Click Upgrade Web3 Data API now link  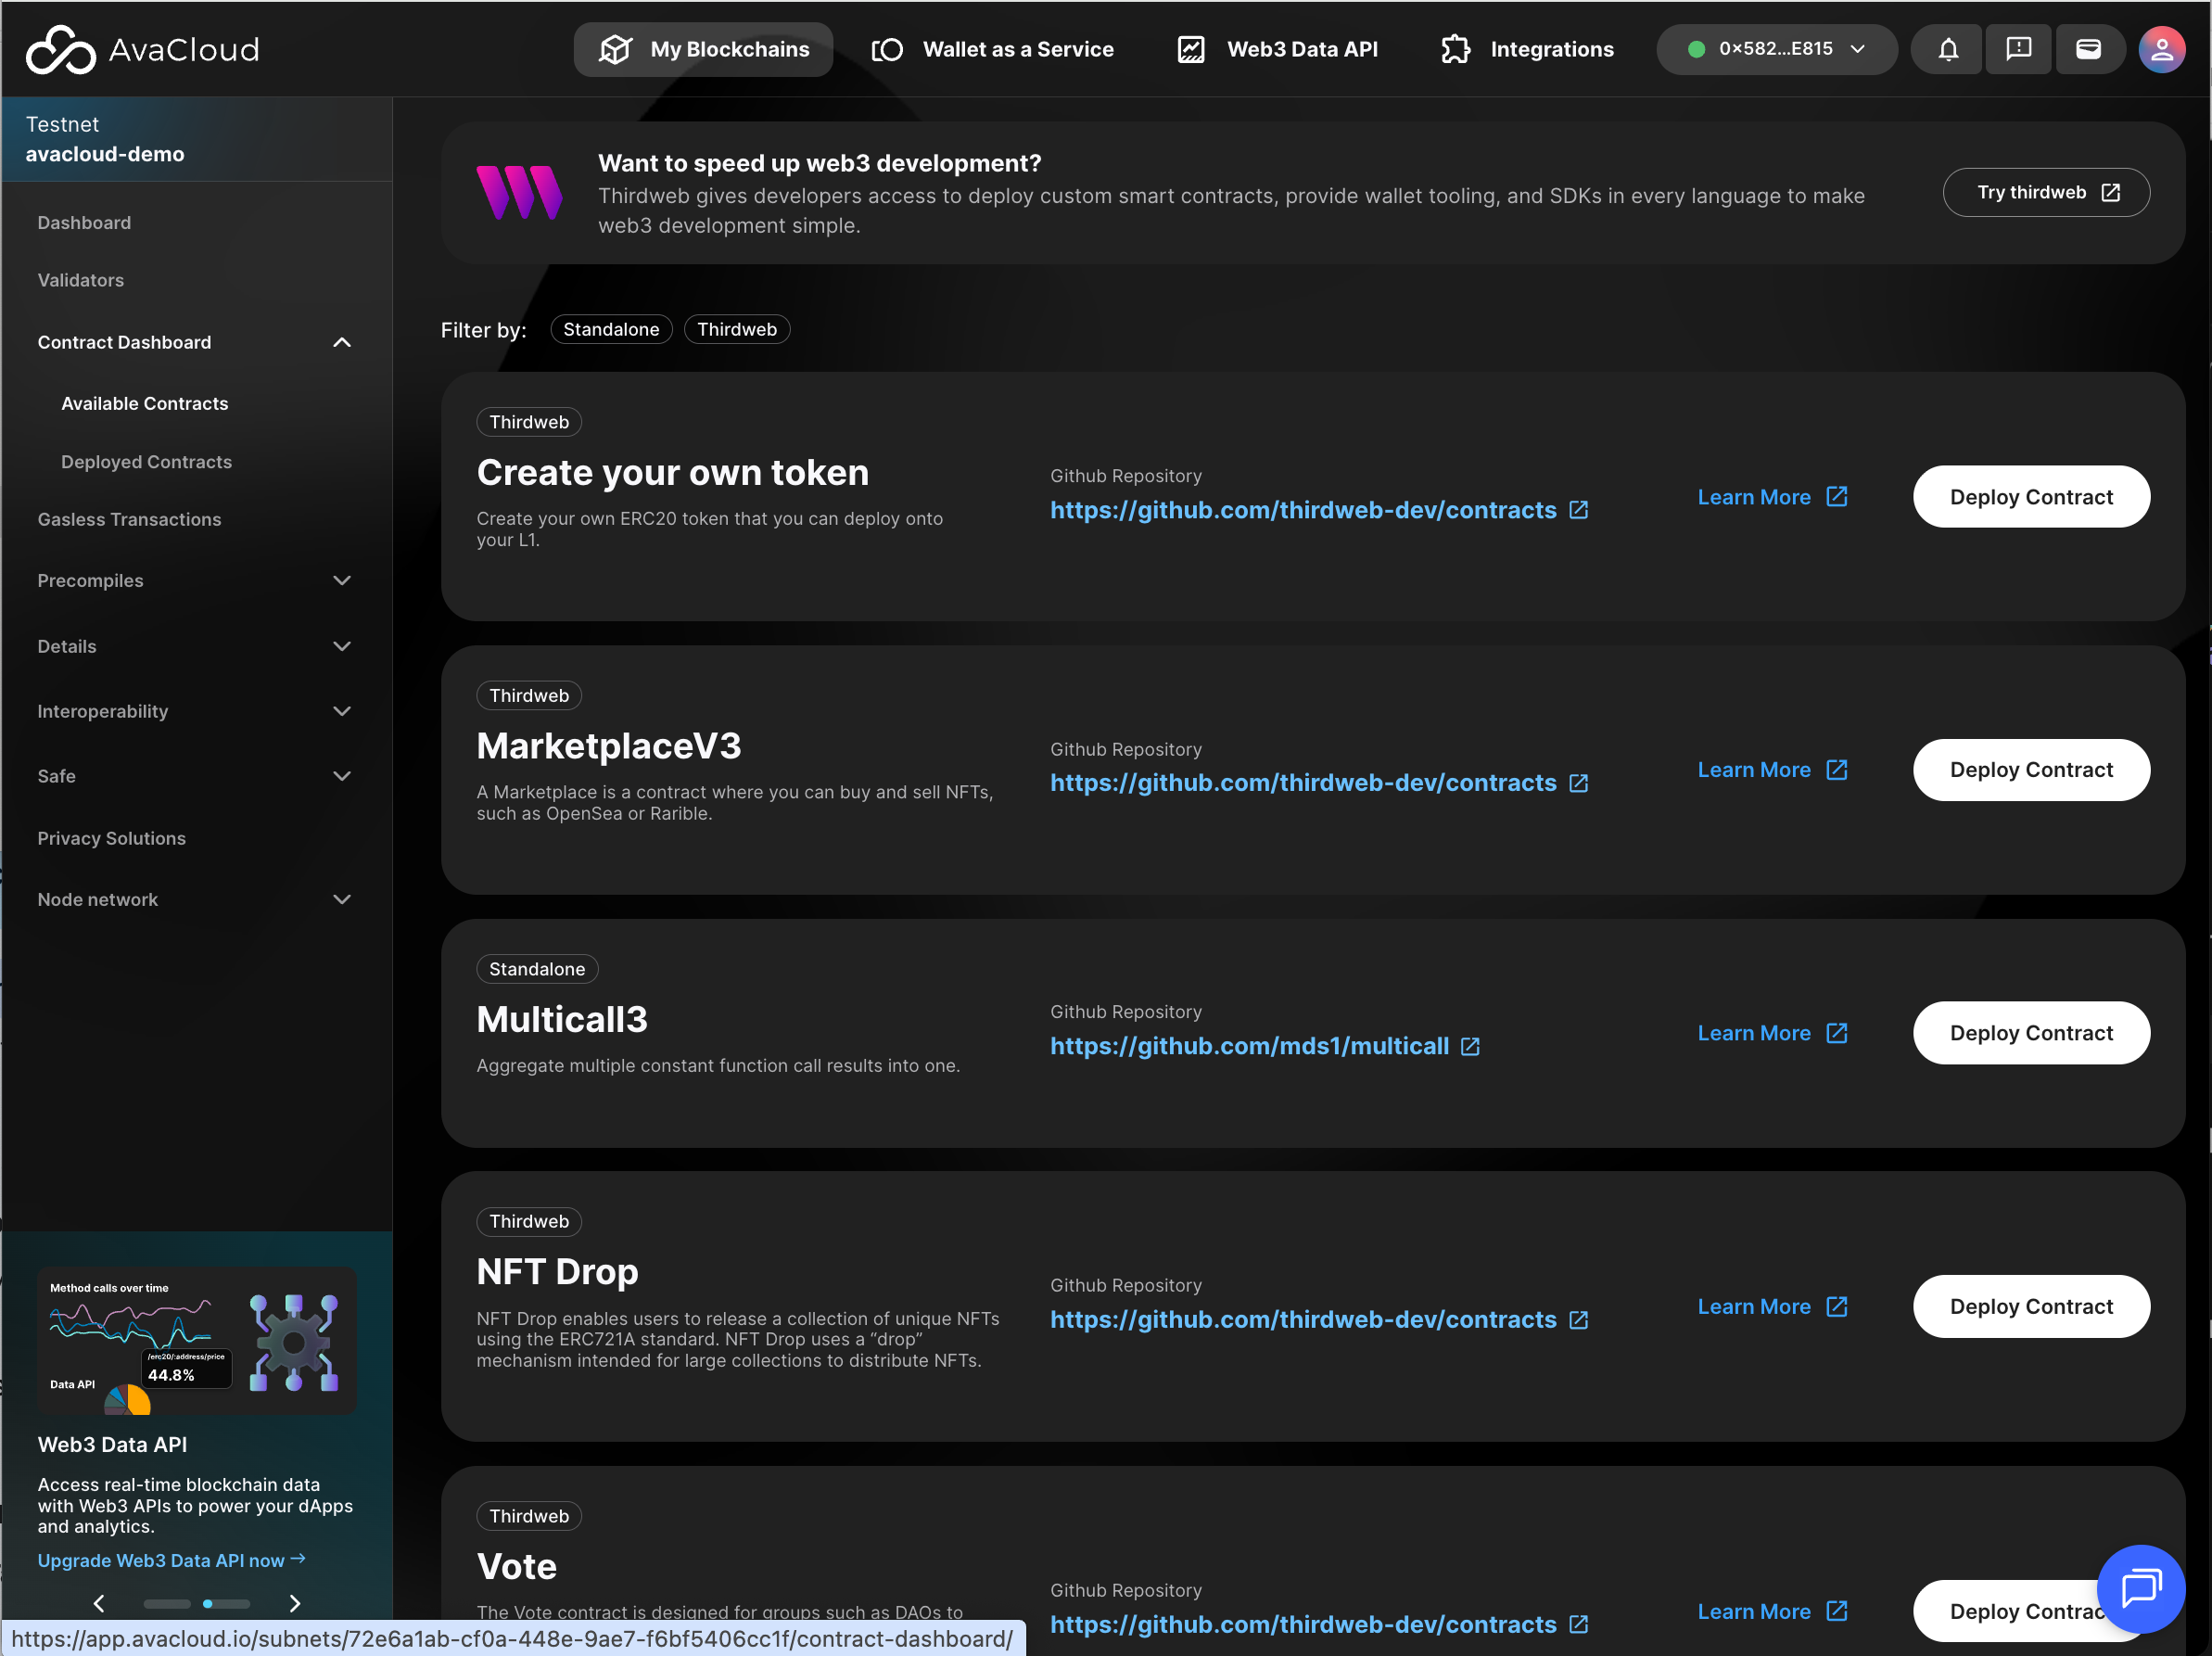[171, 1560]
